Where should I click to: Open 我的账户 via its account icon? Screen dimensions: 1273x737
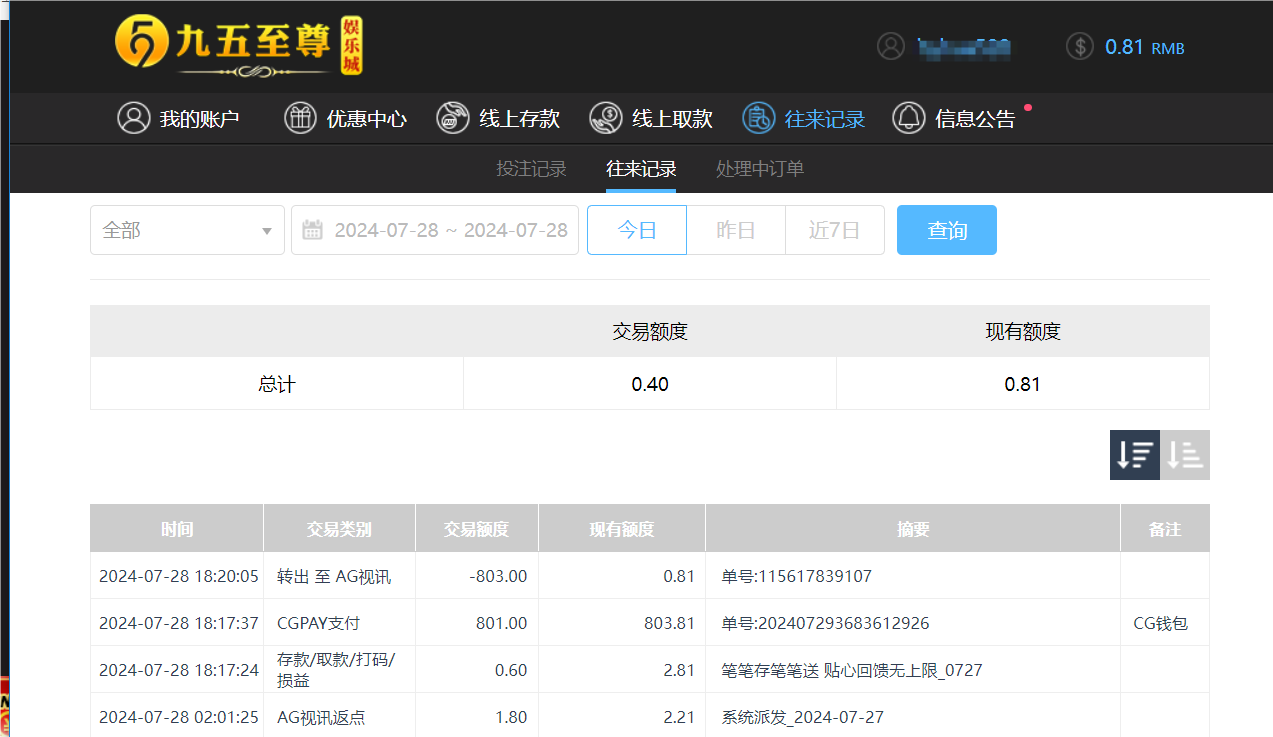[134, 118]
